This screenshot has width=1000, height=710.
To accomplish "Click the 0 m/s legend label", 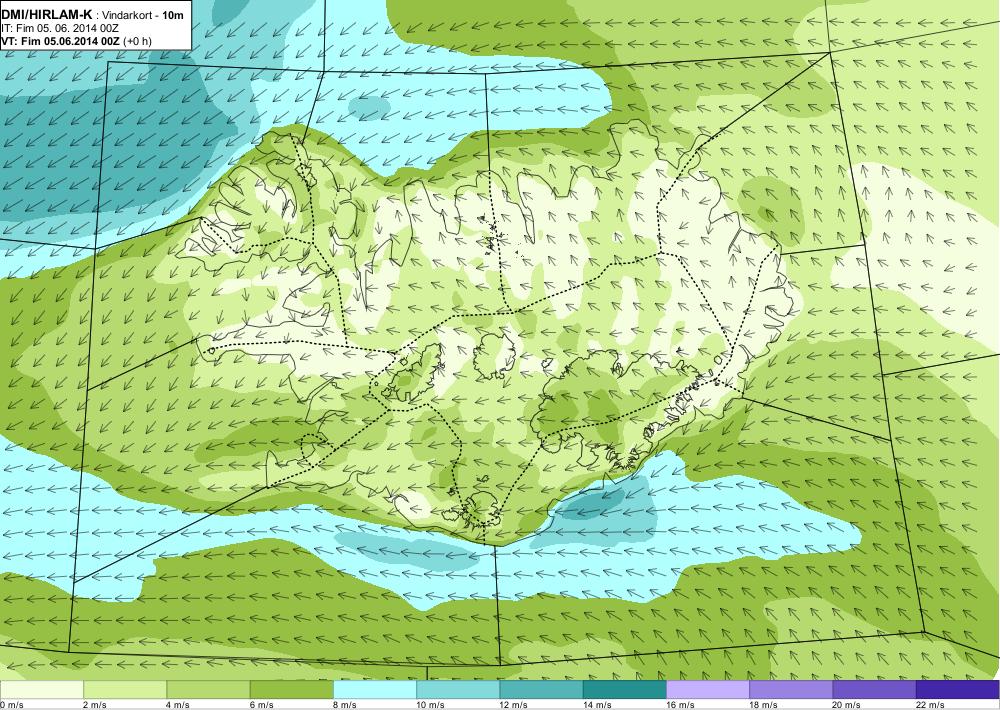I will tap(11, 705).
